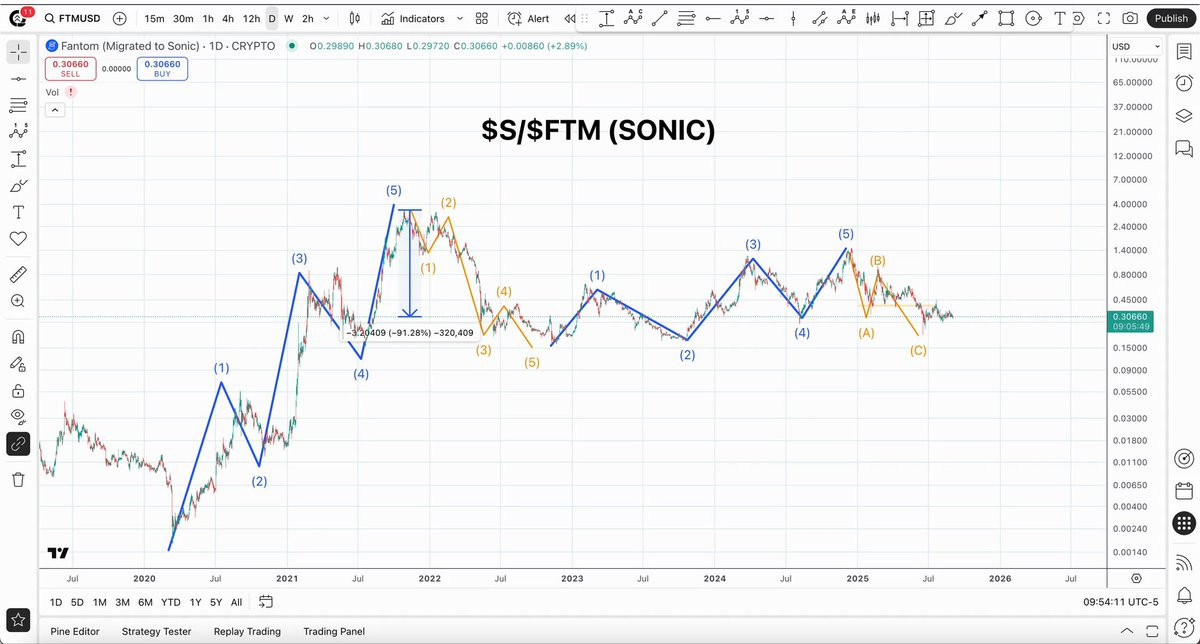Set range to 1D
Screen dimensions: 1200x644
point(56,602)
